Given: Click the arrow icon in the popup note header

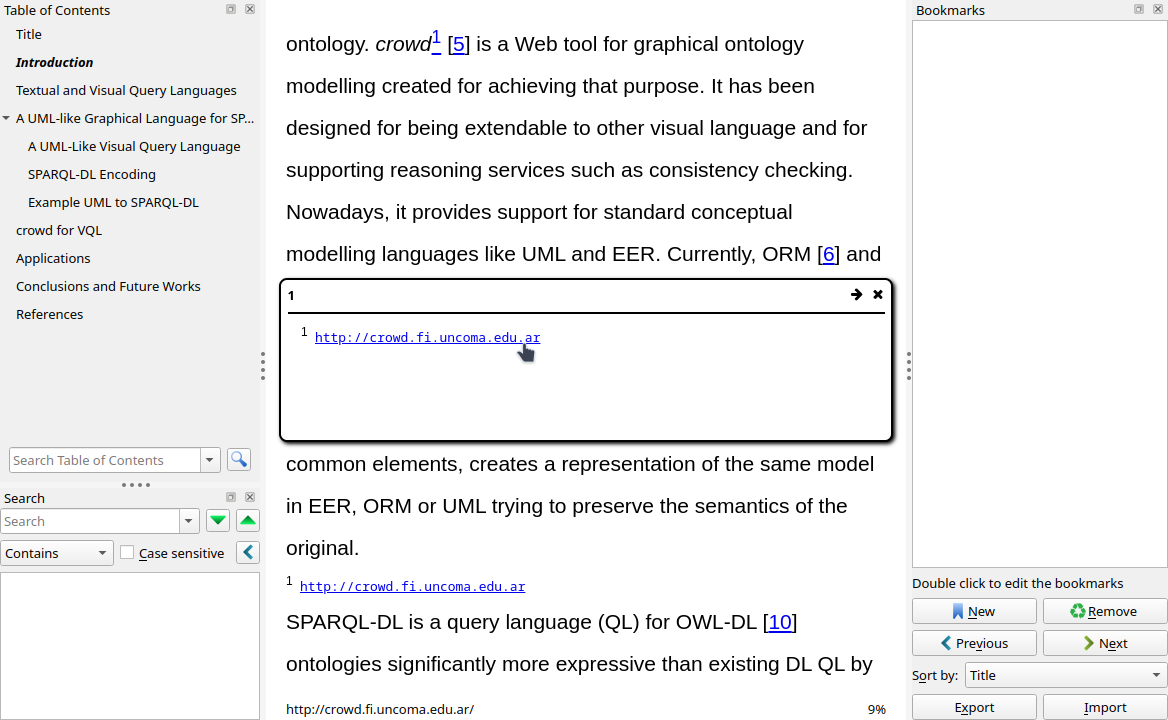Looking at the screenshot, I should click(856, 294).
